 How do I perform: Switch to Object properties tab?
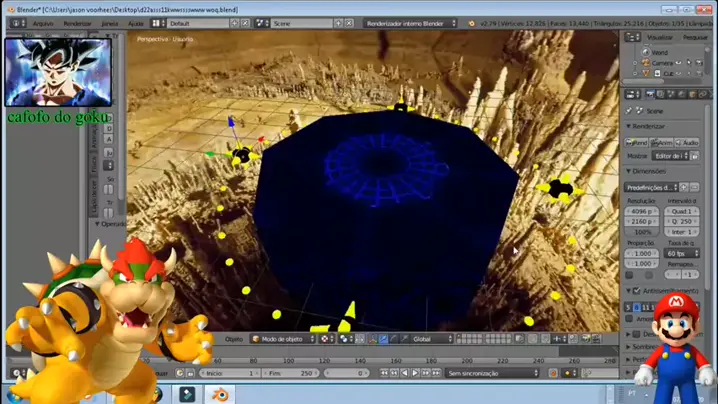pyautogui.click(x=692, y=94)
